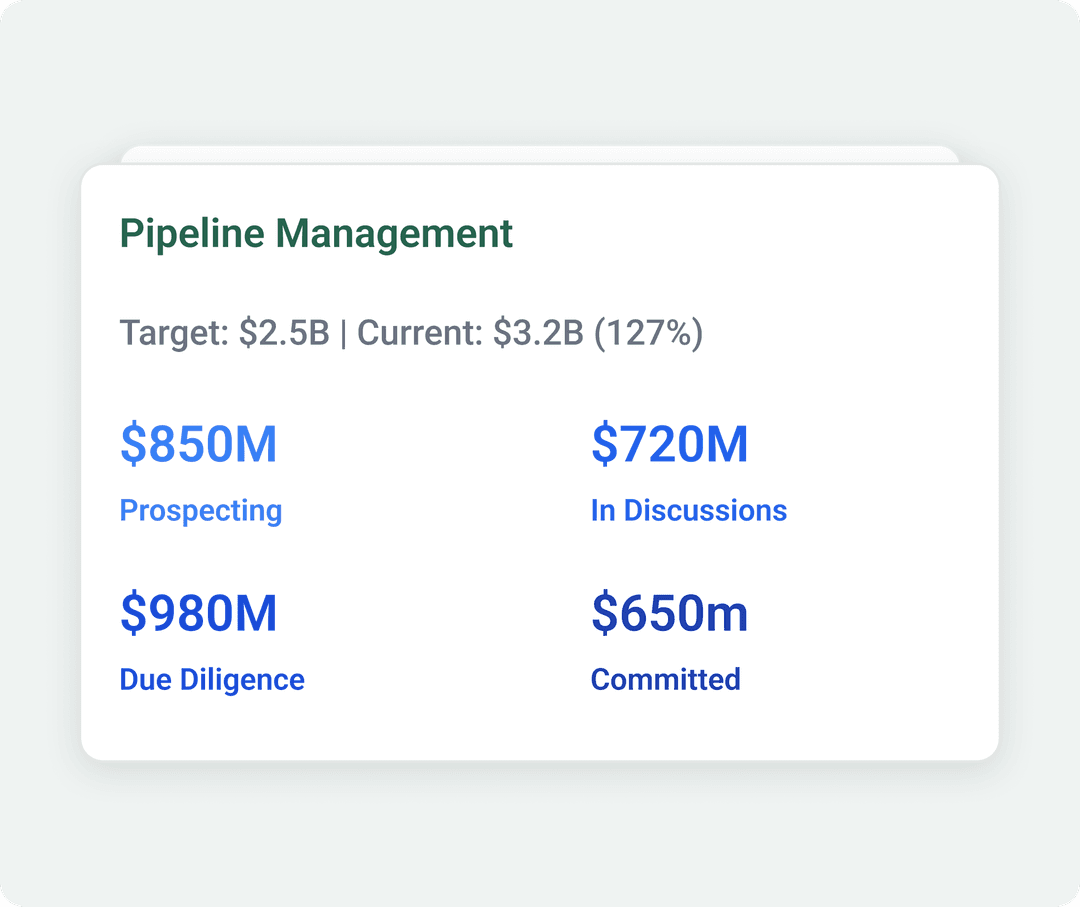Click the word "Discussions" in the stage label
Viewport: 1080px width, 907px height.
(705, 511)
